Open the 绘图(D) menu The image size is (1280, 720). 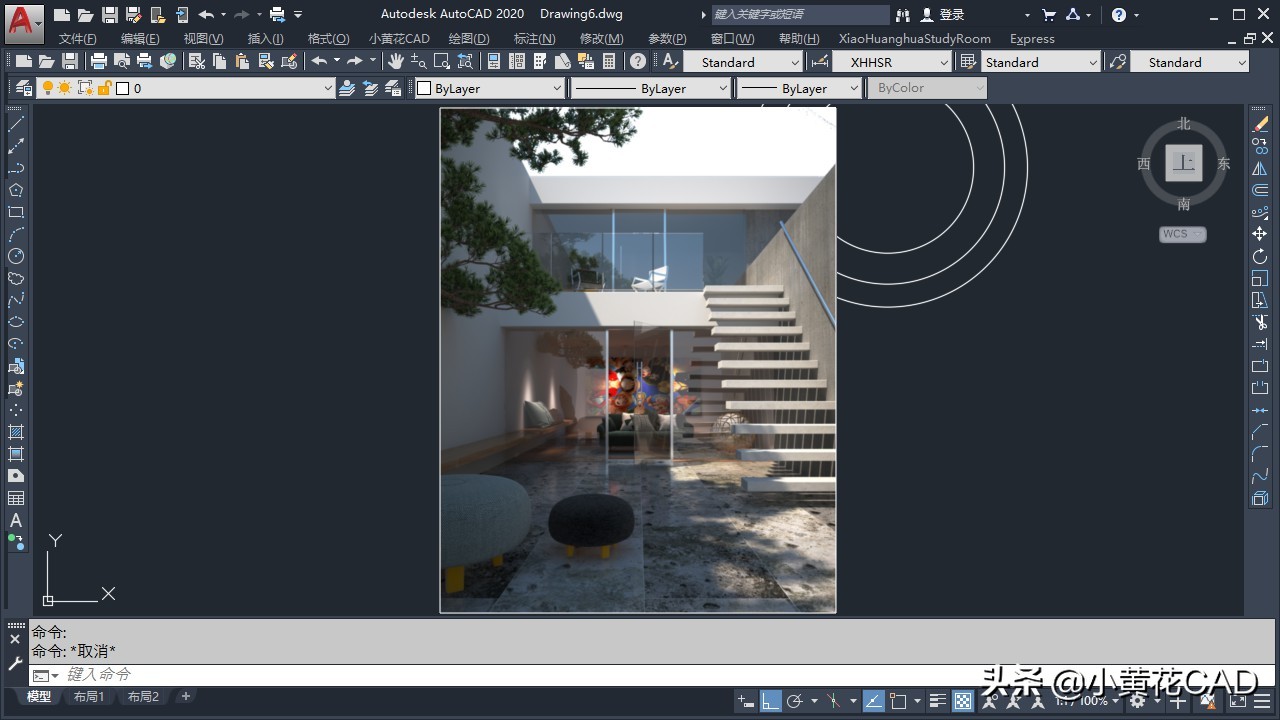click(x=469, y=38)
